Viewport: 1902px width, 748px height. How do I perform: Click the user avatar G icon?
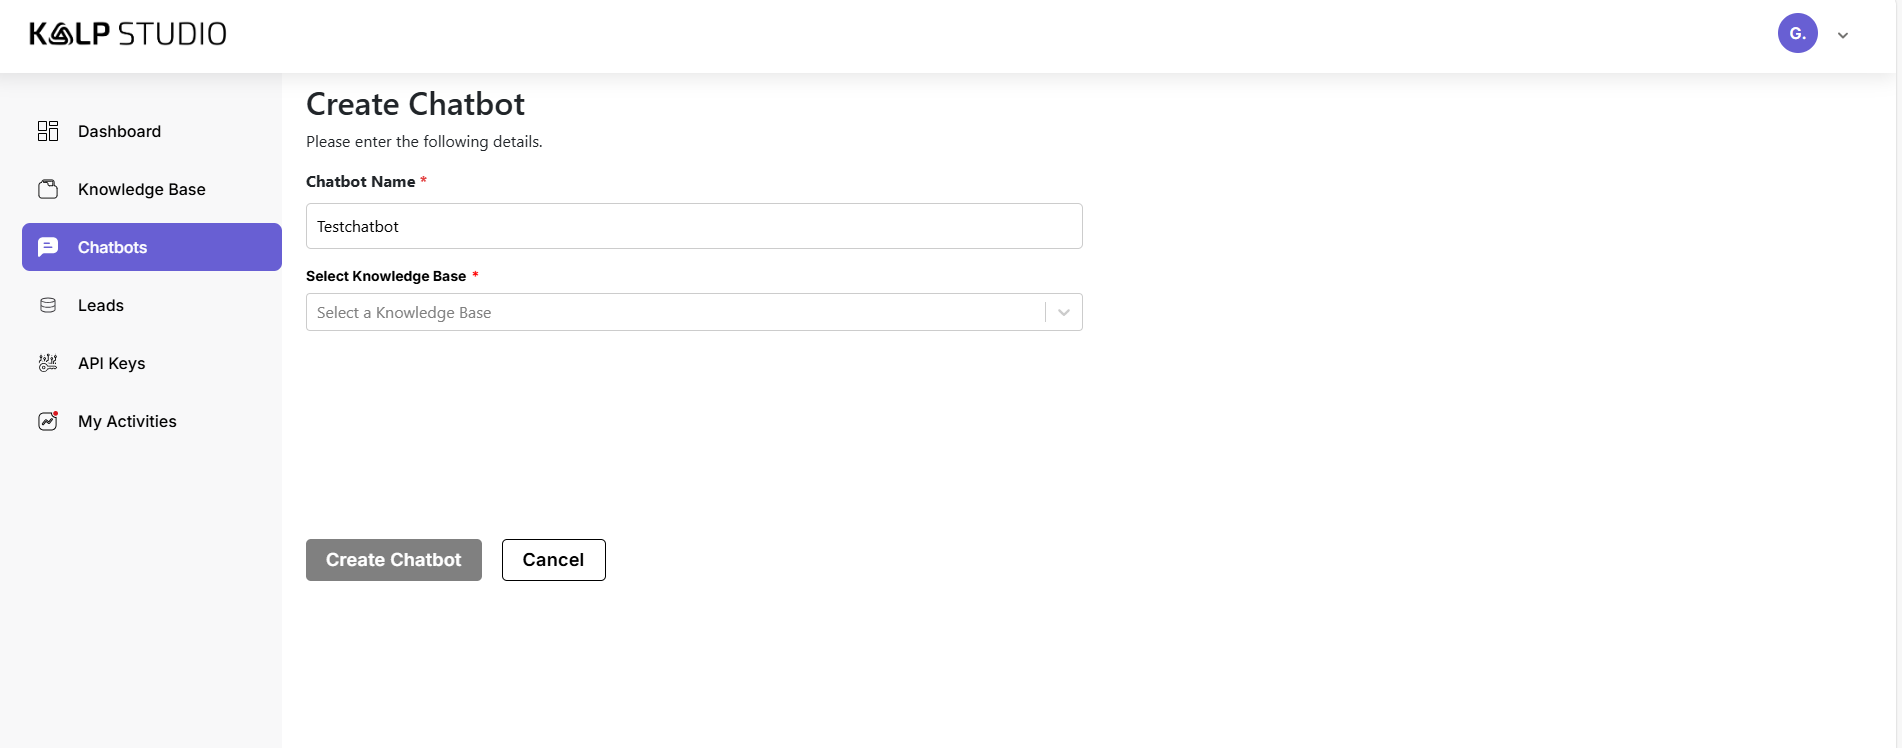point(1797,34)
